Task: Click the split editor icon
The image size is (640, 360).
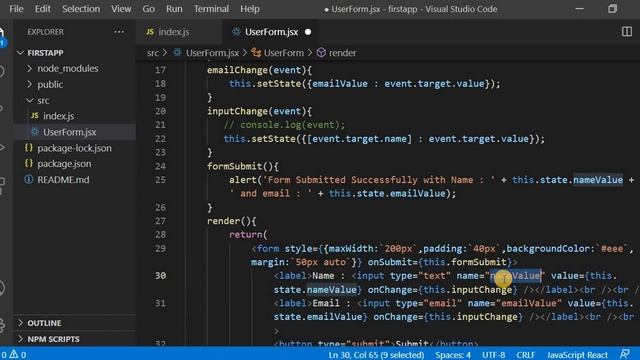Action: [x=627, y=32]
